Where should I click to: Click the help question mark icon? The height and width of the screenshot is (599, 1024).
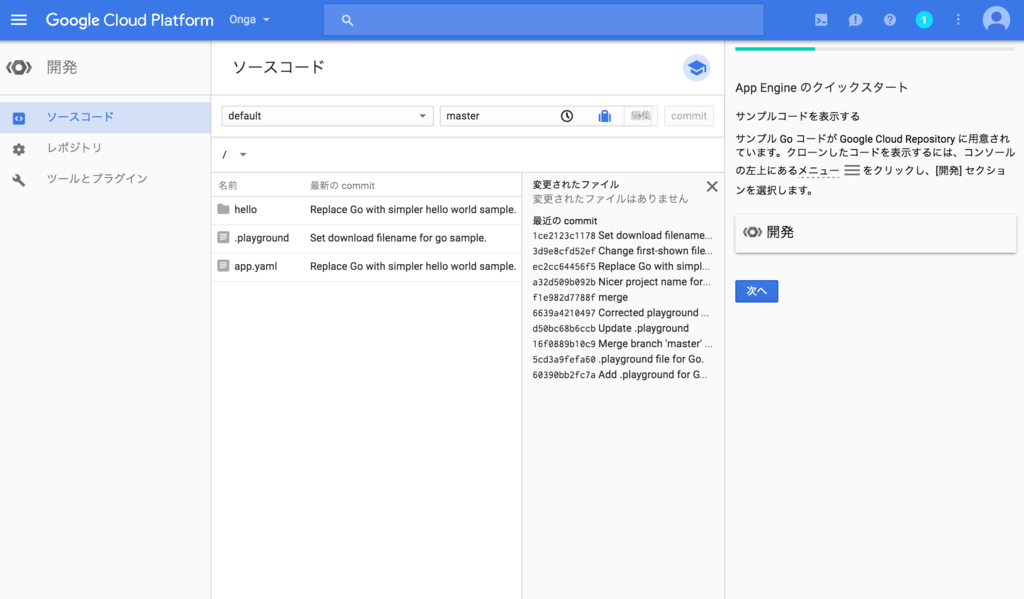[x=889, y=18]
